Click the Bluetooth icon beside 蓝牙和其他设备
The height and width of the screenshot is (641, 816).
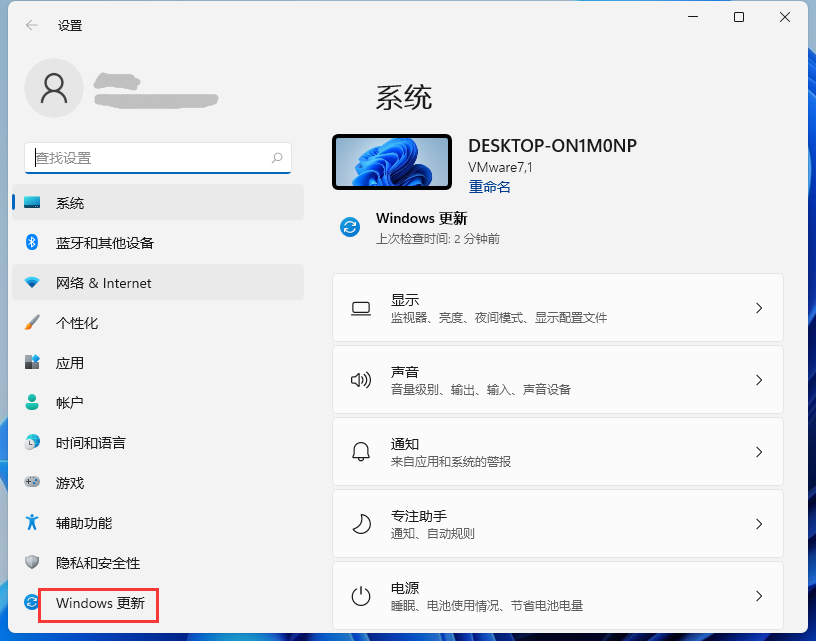[30, 242]
